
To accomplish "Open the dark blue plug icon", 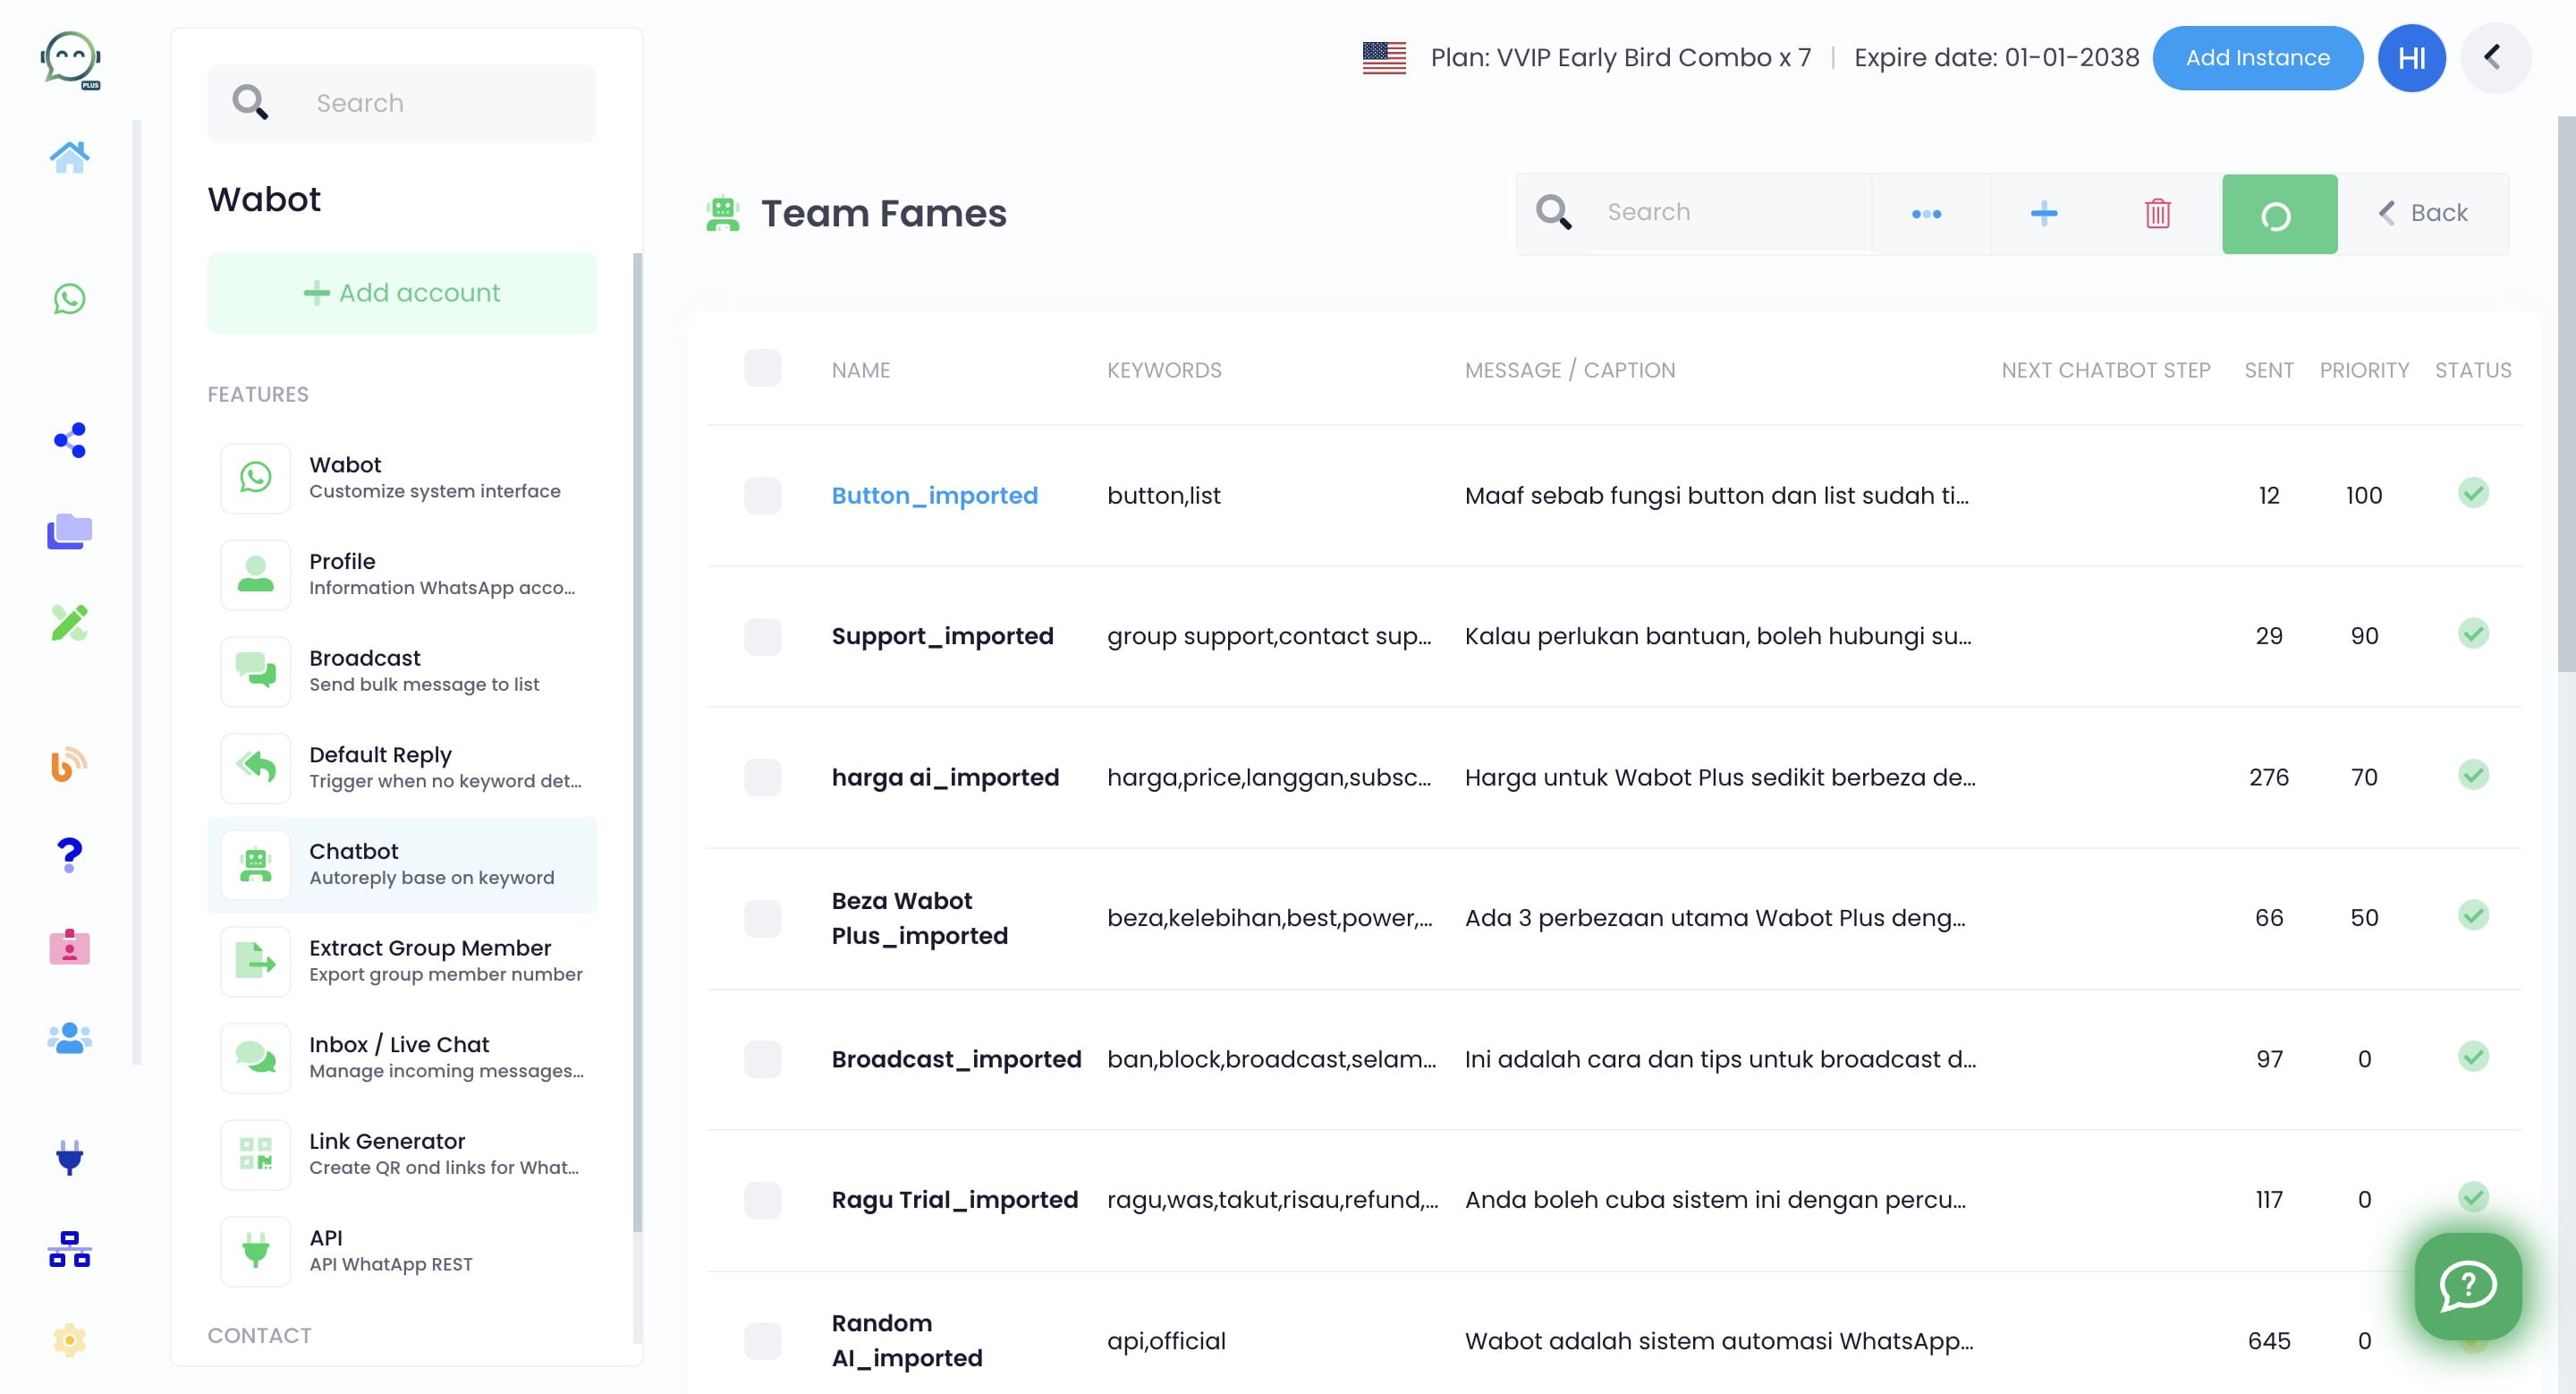I will 69,1157.
